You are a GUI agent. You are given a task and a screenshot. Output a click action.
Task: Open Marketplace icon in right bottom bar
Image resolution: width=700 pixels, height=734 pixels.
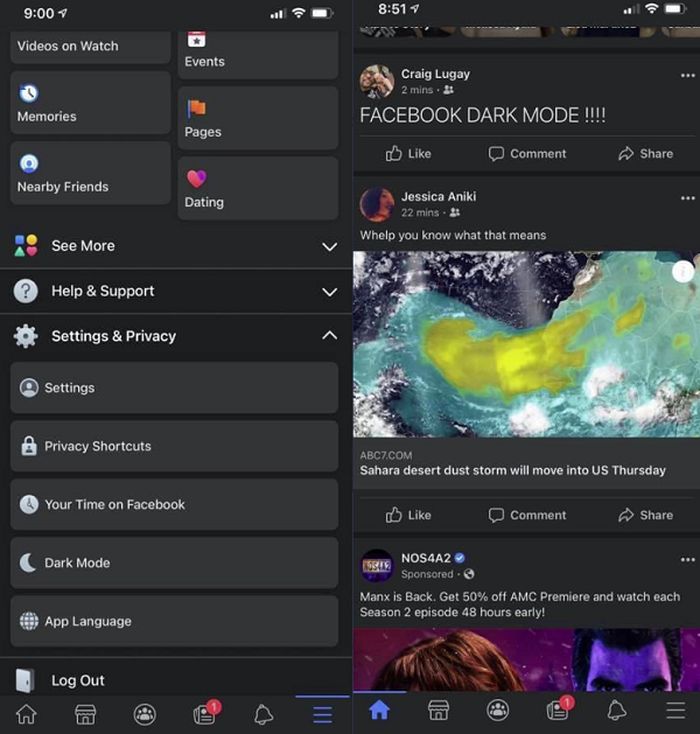point(438,710)
